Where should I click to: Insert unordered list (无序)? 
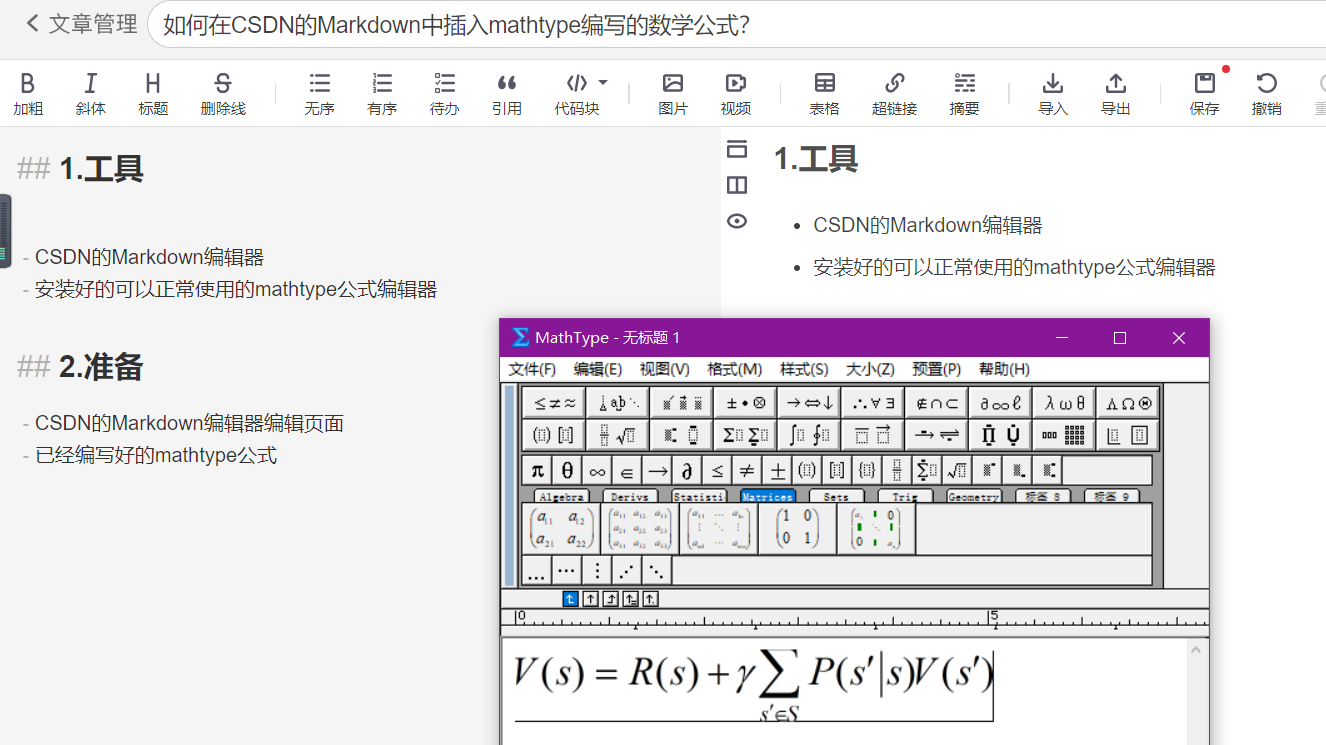pos(320,95)
